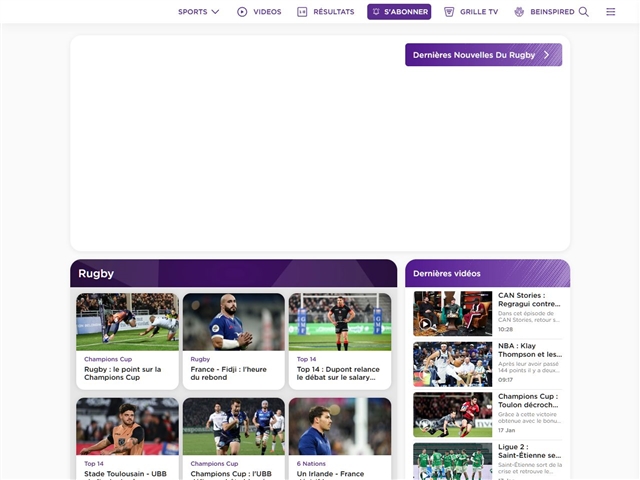Click the Dernières vidéos section header

pyautogui.click(x=487, y=273)
